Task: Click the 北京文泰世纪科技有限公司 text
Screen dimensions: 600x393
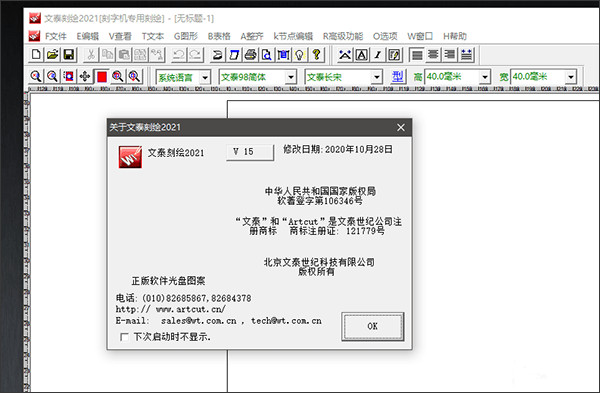Action: [x=319, y=262]
